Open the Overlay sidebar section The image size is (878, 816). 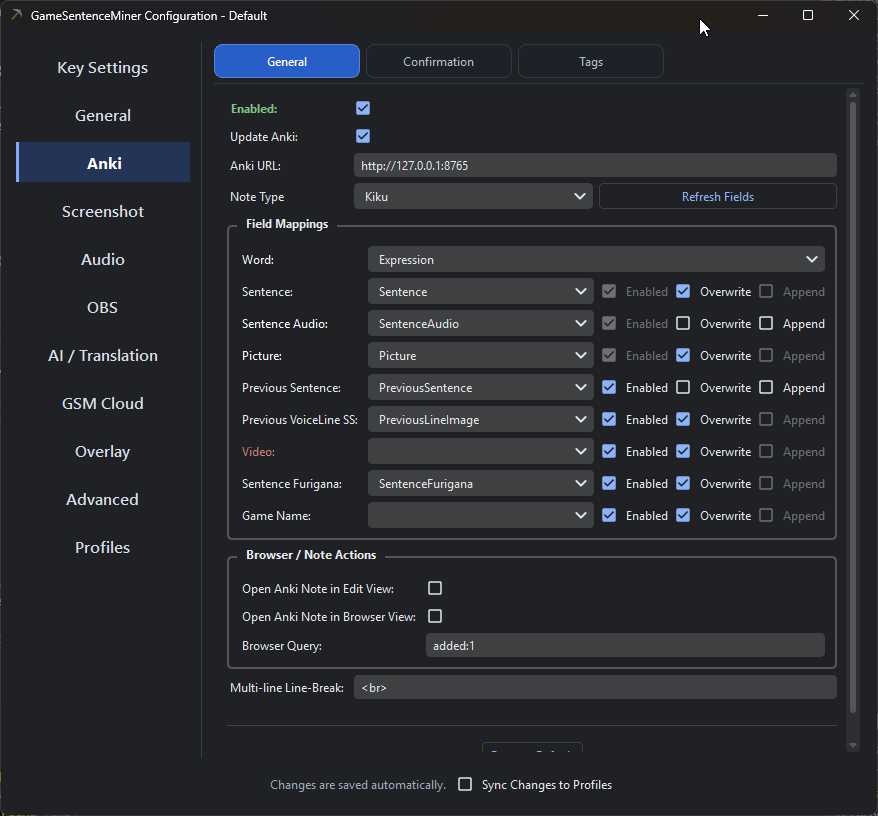(102, 451)
